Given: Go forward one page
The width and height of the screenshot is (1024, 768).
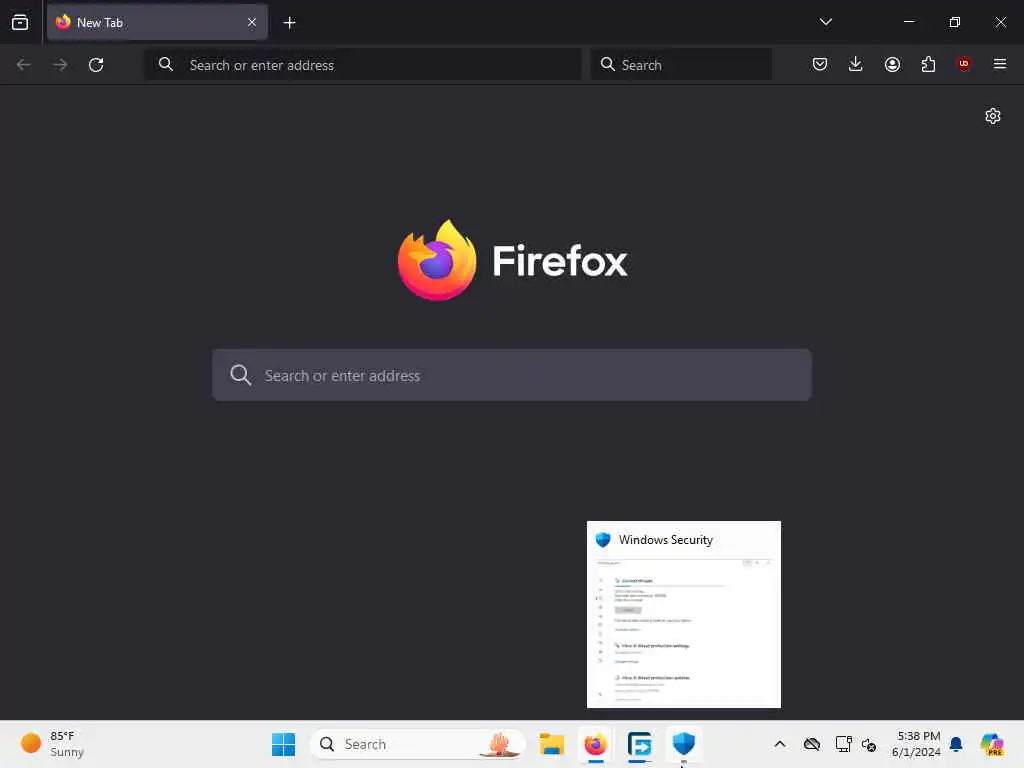Looking at the screenshot, I should [60, 65].
